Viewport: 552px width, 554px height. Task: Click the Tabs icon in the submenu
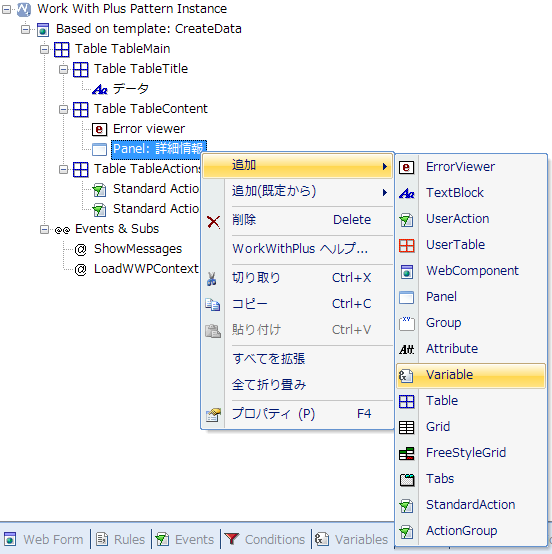pyautogui.click(x=407, y=479)
